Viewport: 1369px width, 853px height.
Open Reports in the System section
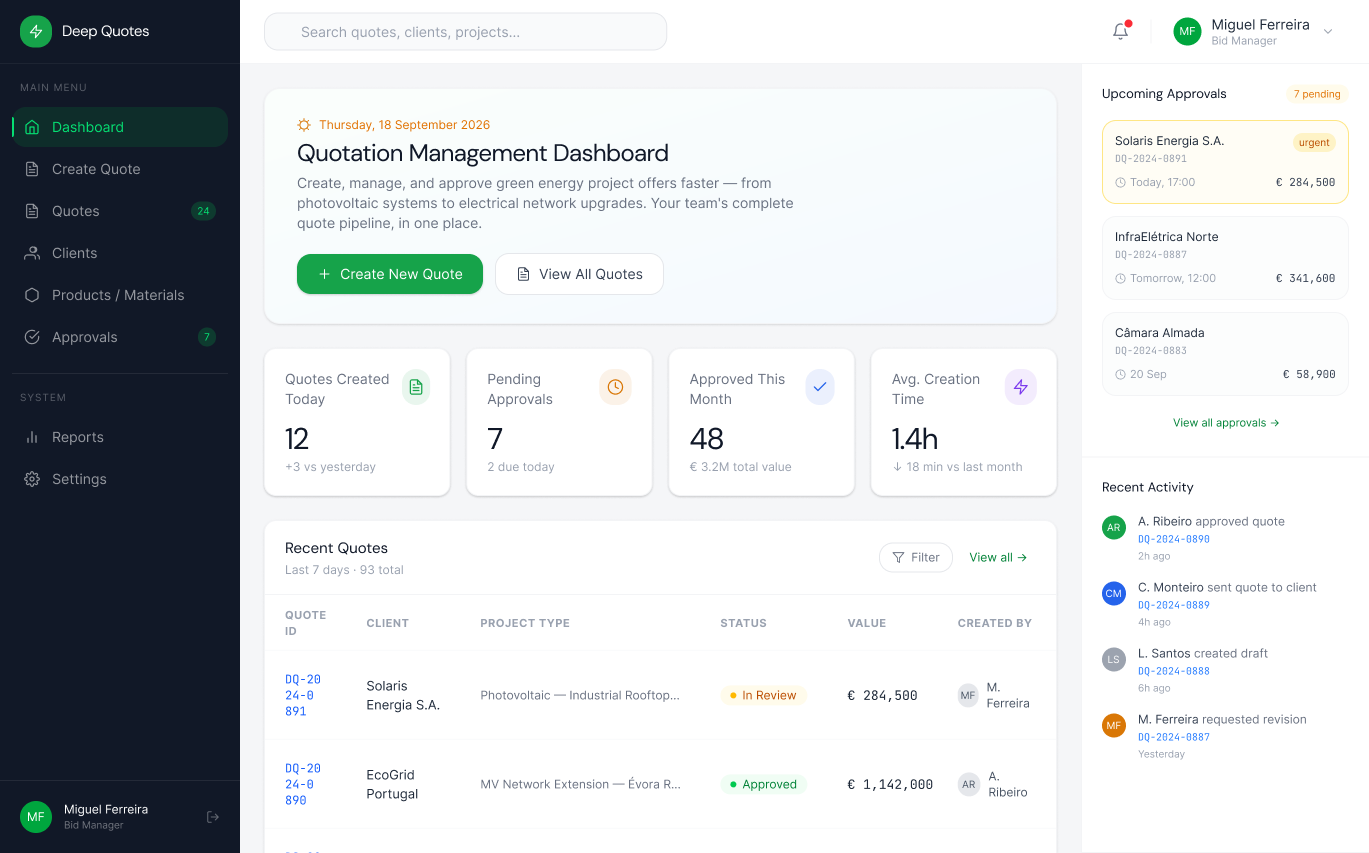[x=120, y=437]
